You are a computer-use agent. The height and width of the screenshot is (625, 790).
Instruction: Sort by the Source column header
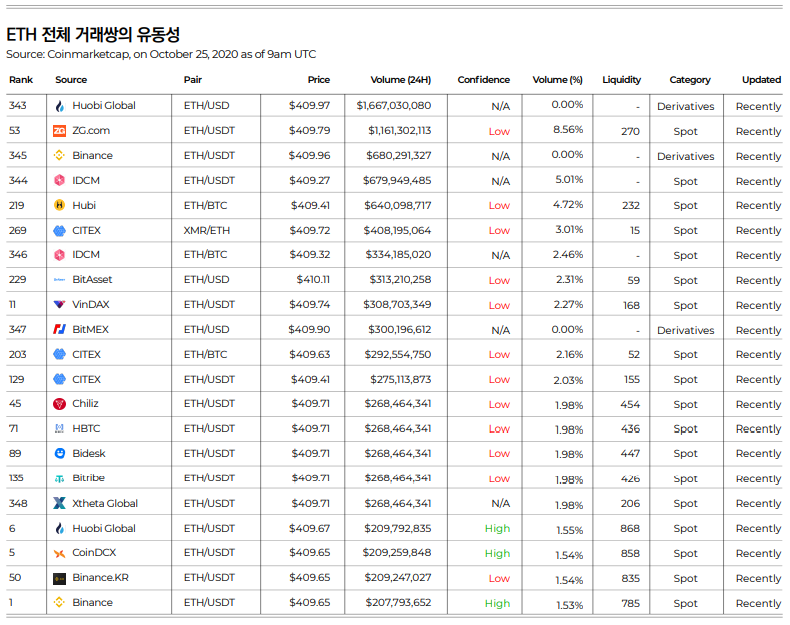point(71,80)
